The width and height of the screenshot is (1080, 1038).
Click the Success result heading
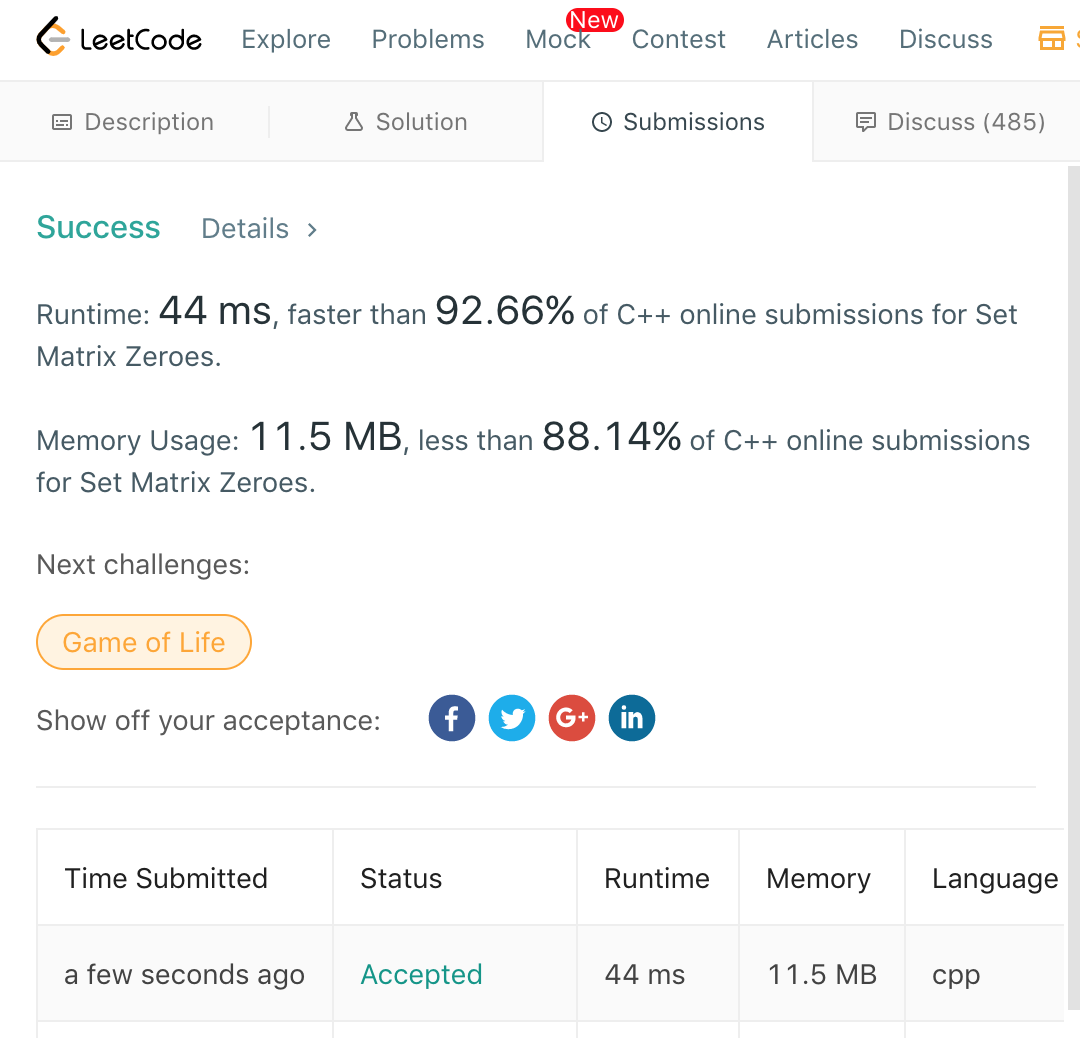(98, 228)
